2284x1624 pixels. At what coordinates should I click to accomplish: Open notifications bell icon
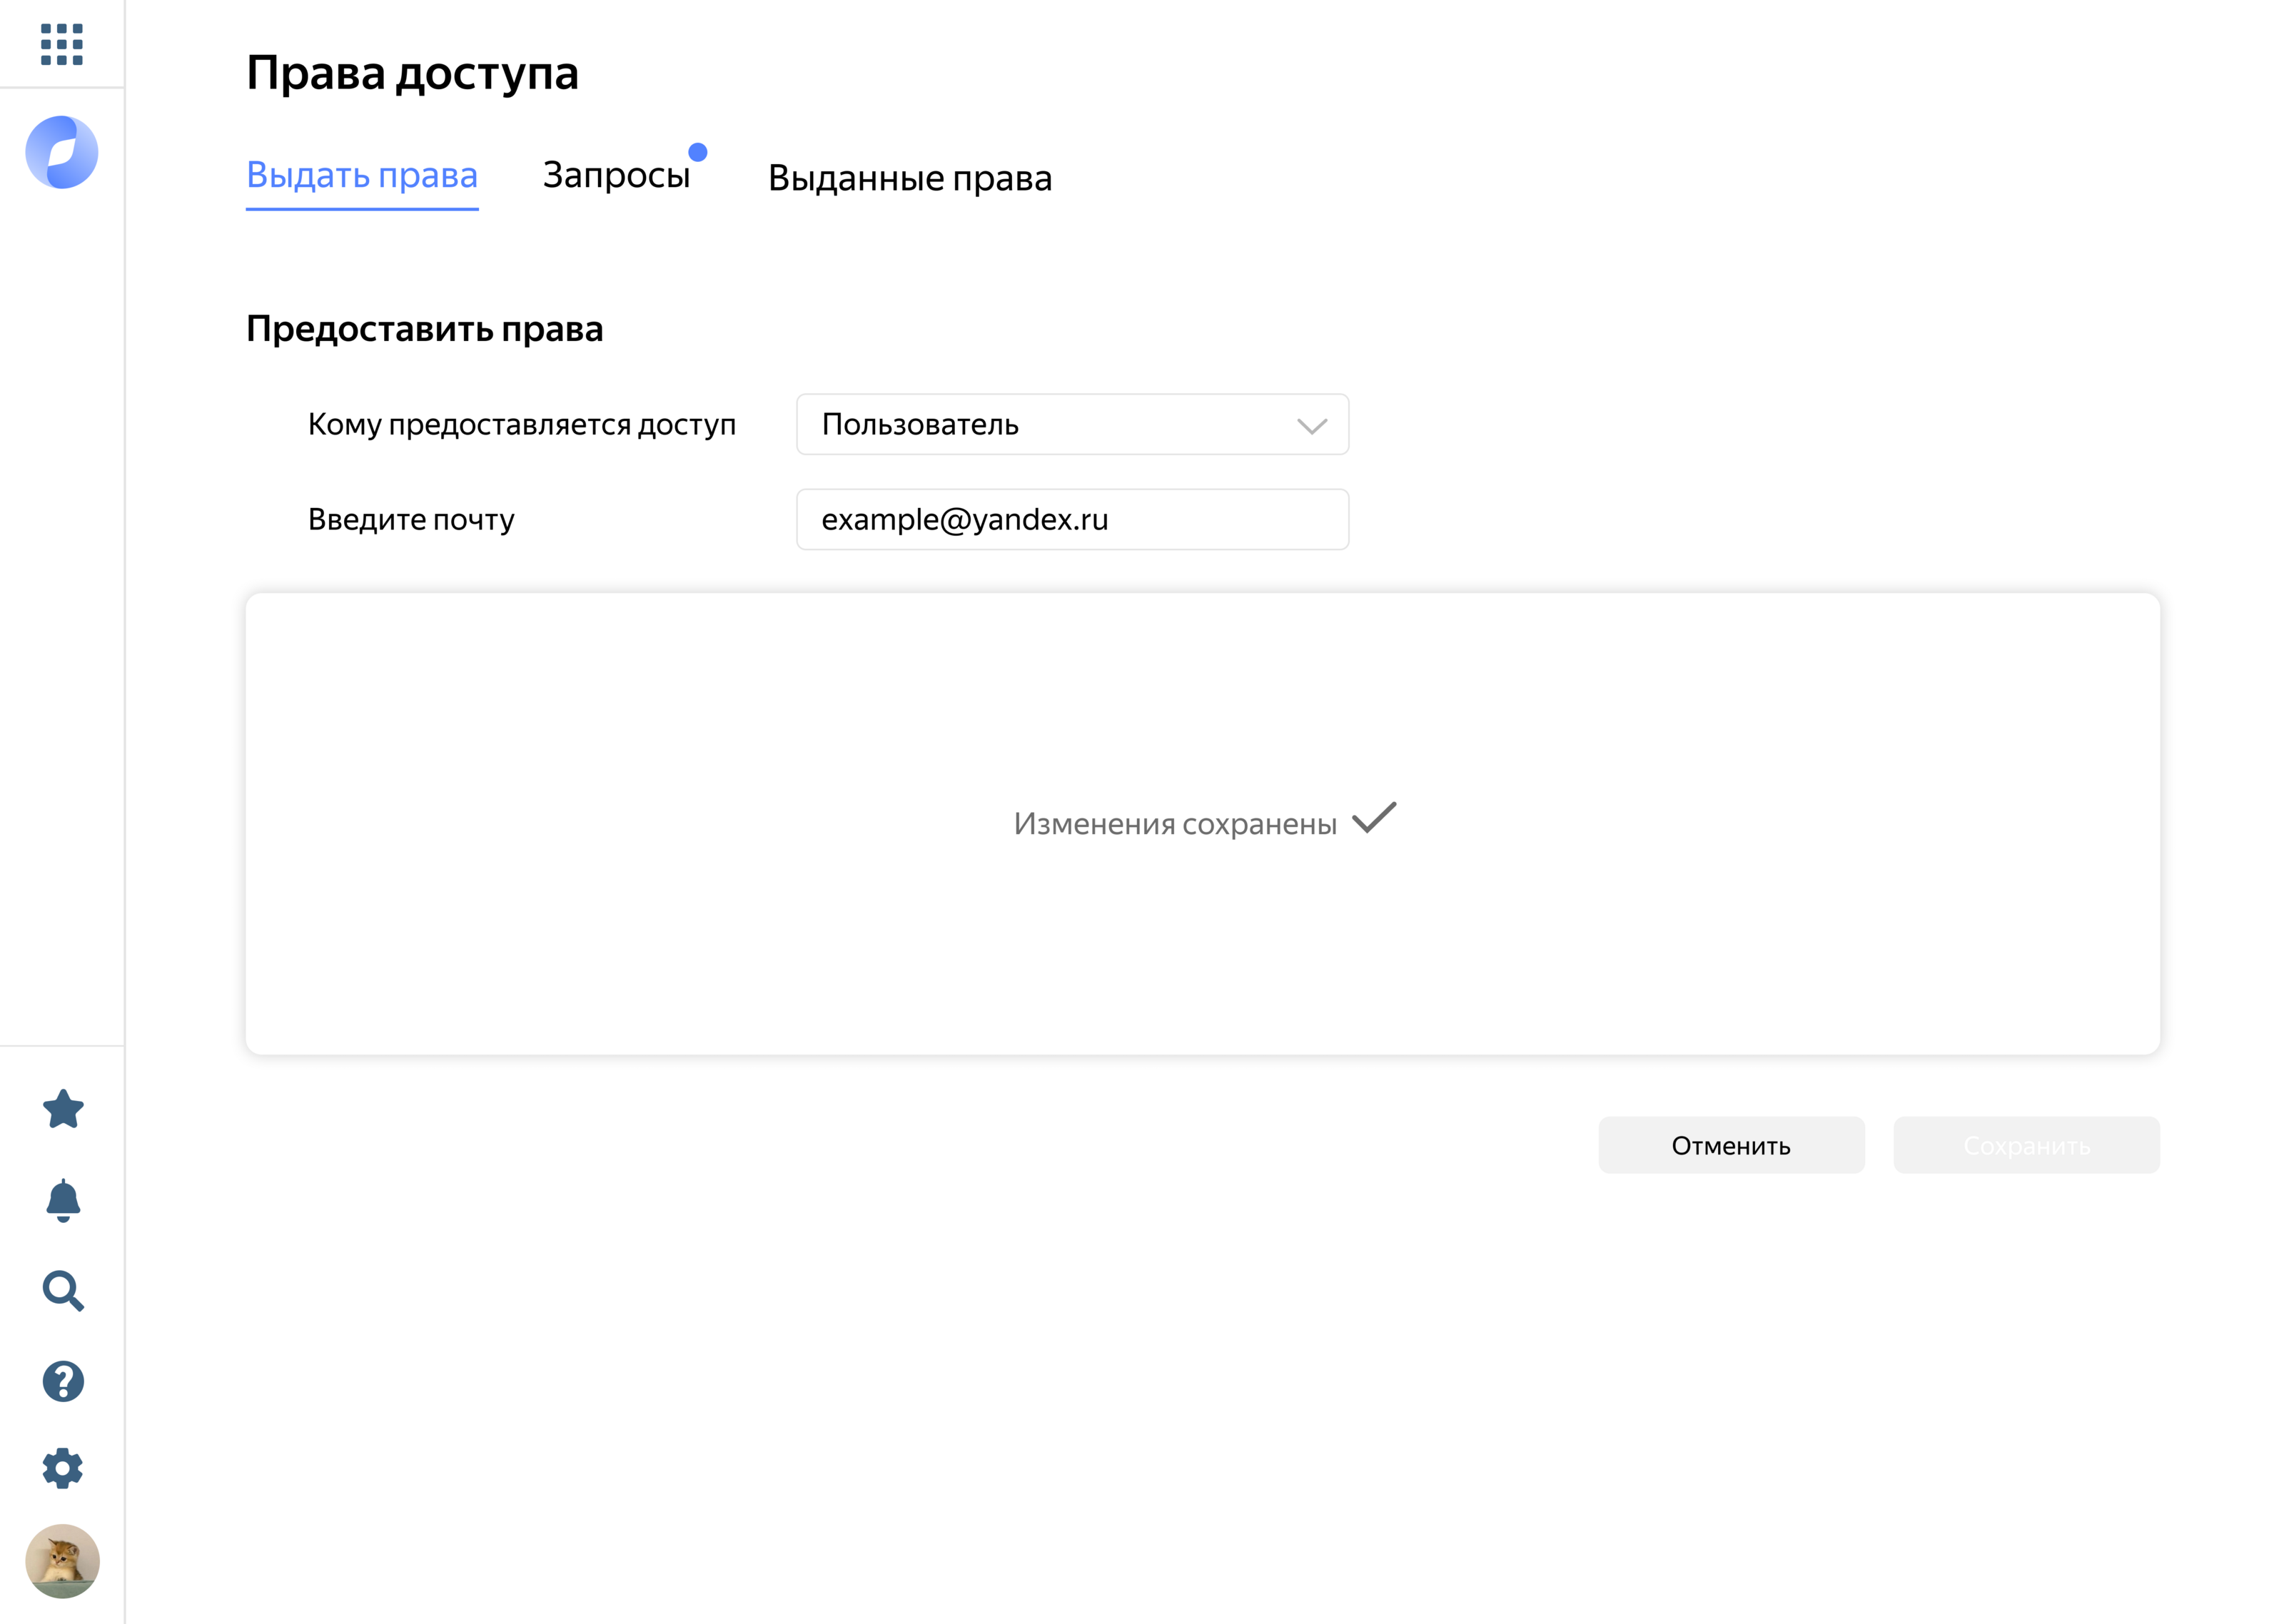(x=63, y=1199)
